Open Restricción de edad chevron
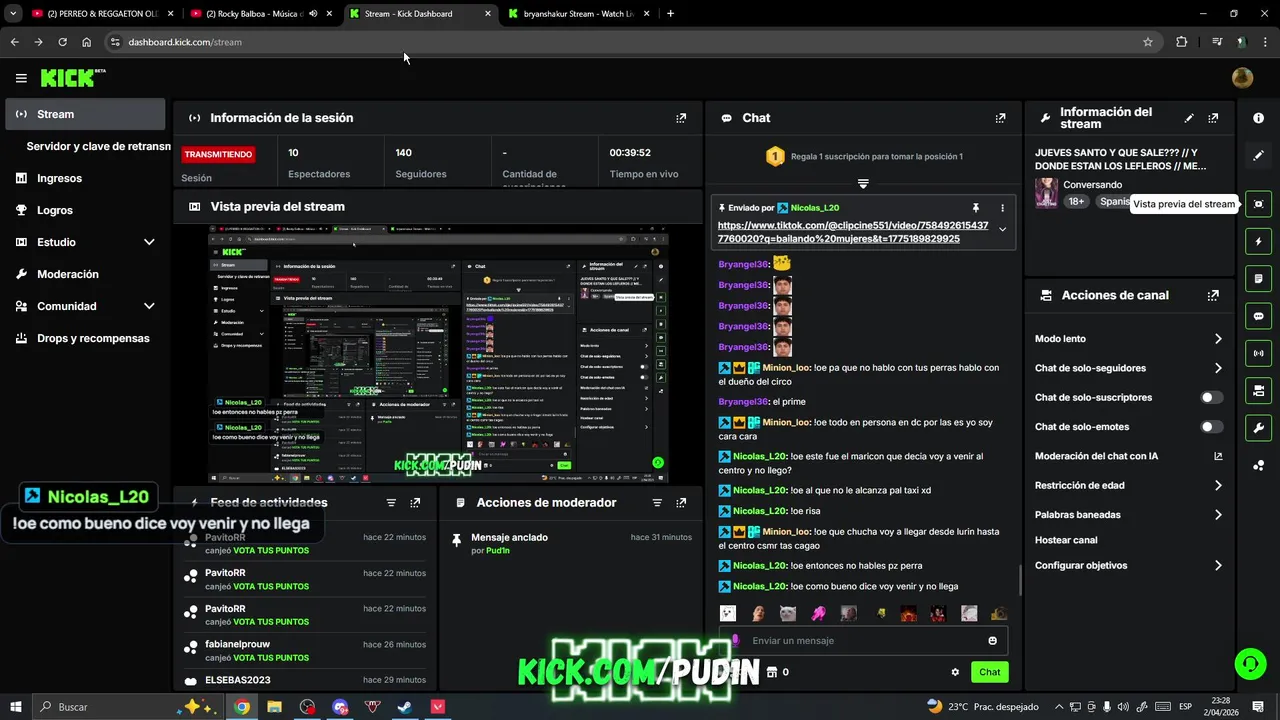The width and height of the screenshot is (1280, 720). [1218, 486]
